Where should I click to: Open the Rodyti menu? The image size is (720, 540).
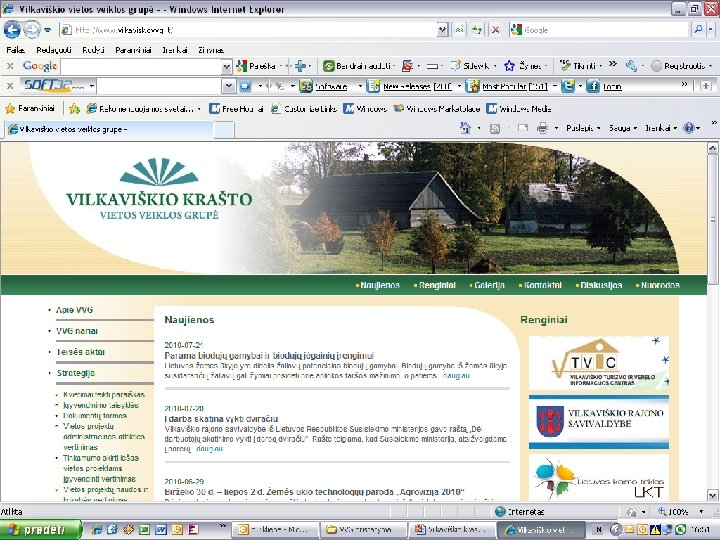click(x=94, y=50)
